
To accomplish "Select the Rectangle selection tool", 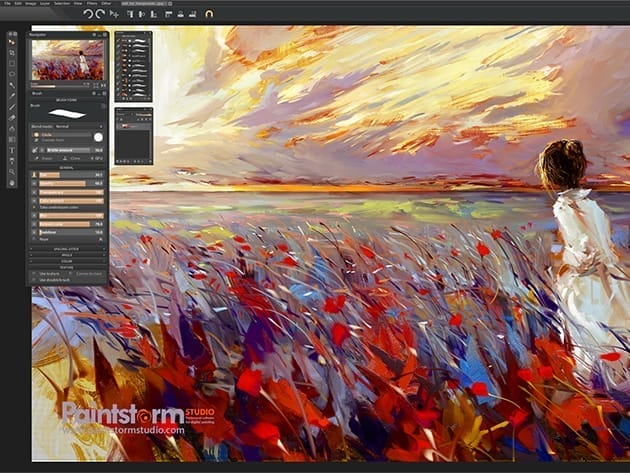I will 12,62.
